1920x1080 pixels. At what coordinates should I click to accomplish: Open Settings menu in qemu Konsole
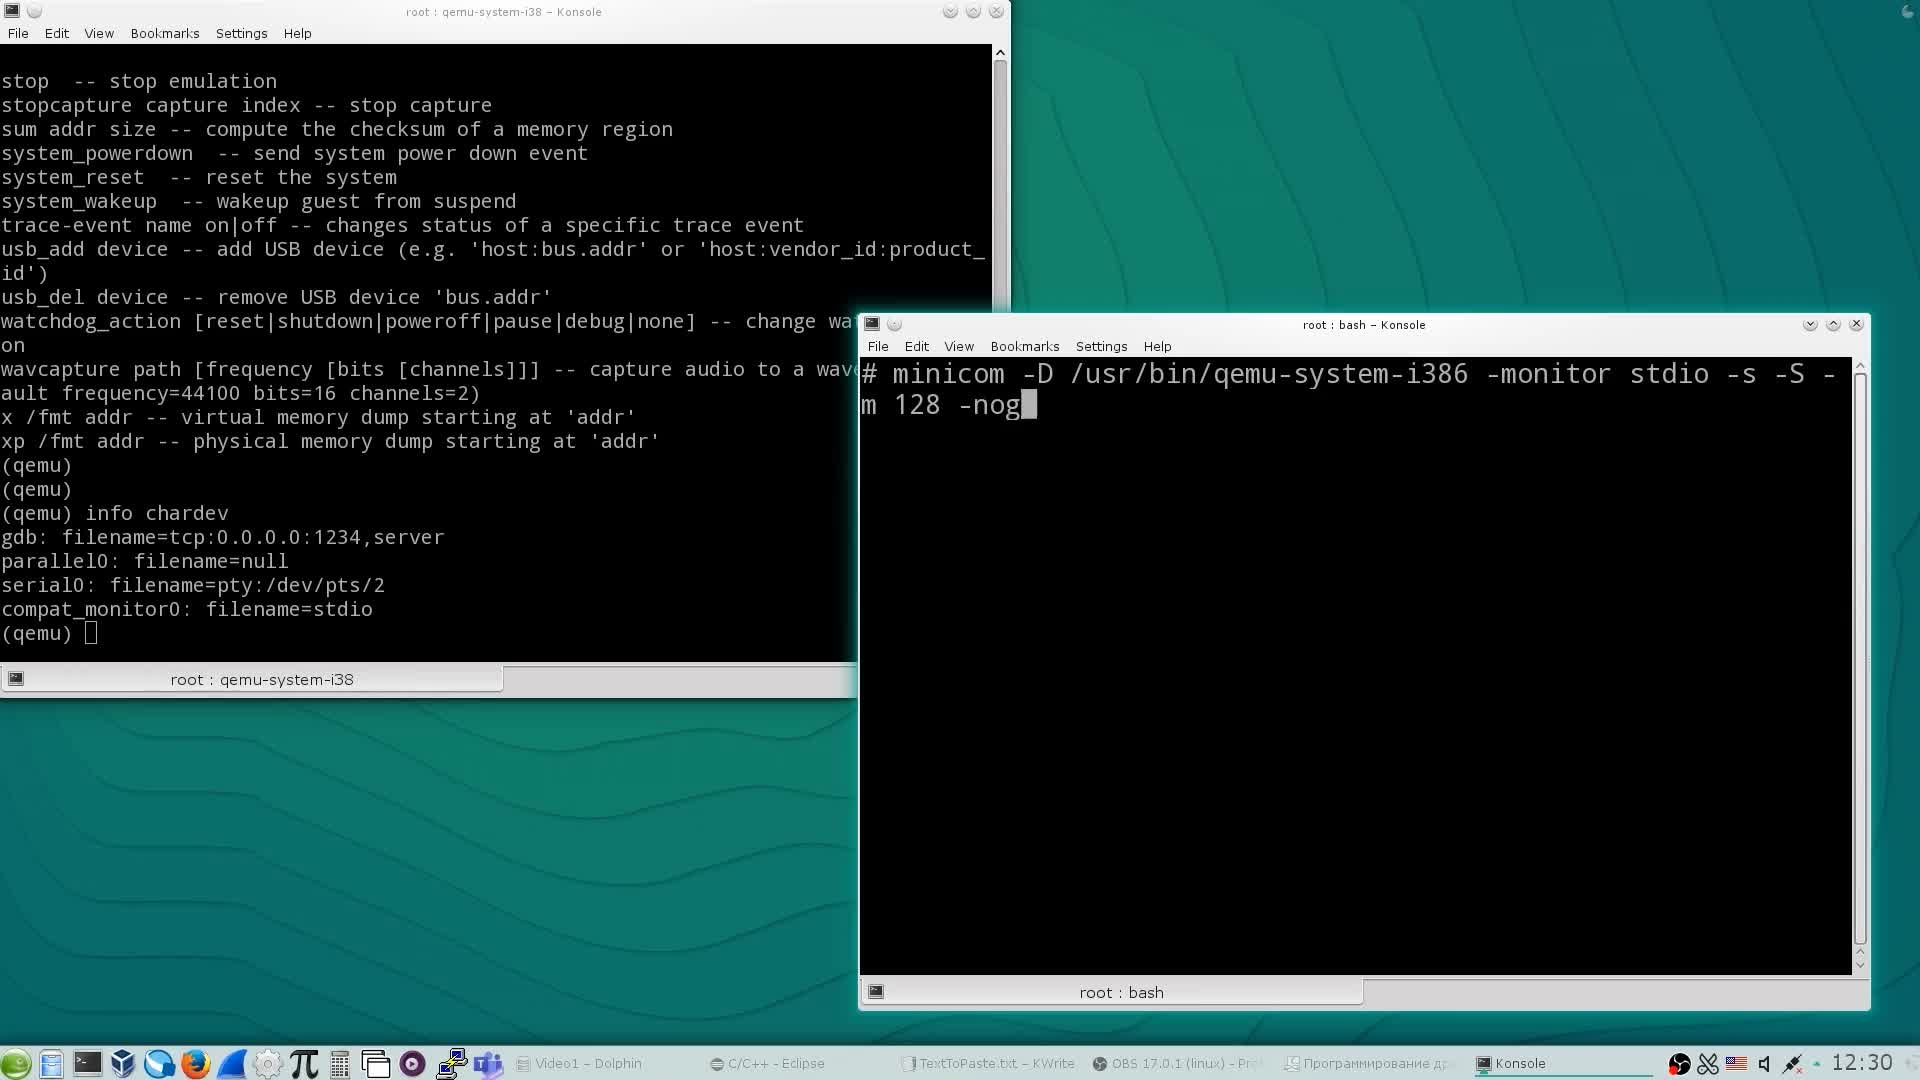(x=241, y=33)
